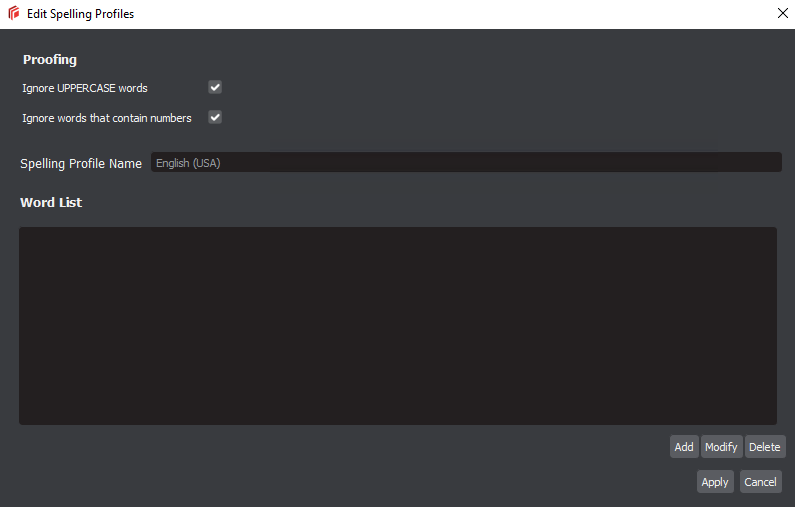This screenshot has height=507, width=795.
Task: Uncheck the Ignore UPPERCASE words checkbox
Action: pos(215,87)
